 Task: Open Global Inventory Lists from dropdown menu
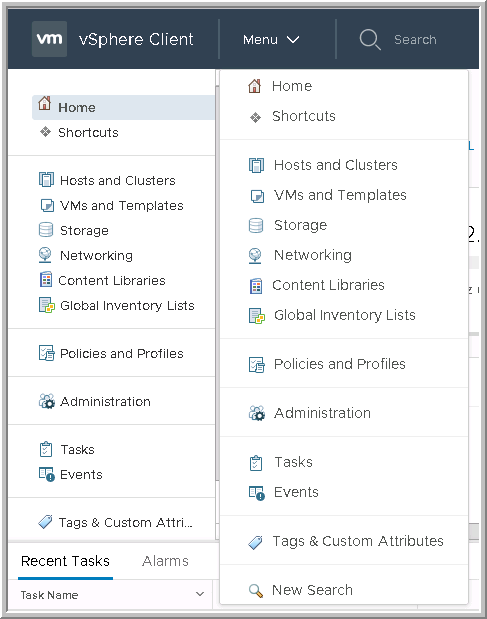tap(344, 315)
